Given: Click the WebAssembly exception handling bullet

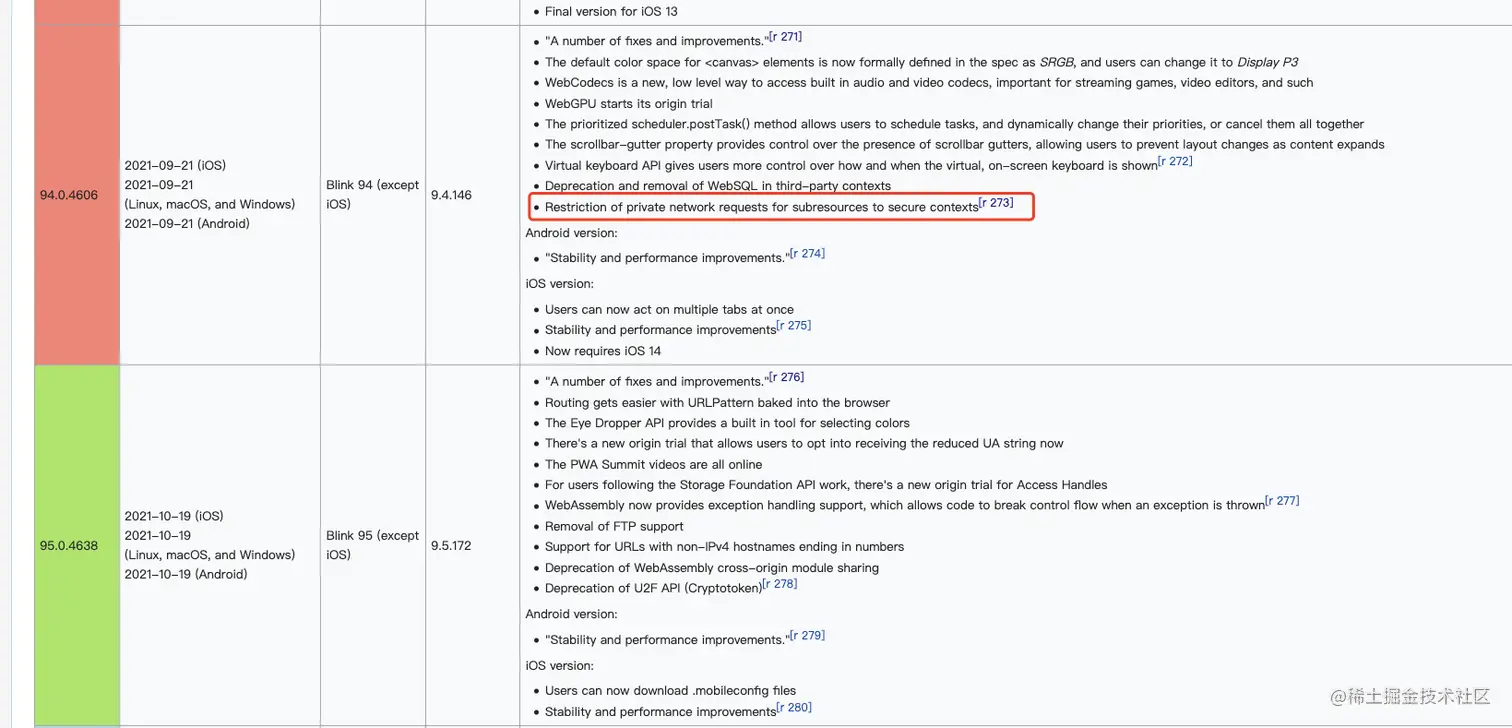Looking at the screenshot, I should pos(905,506).
